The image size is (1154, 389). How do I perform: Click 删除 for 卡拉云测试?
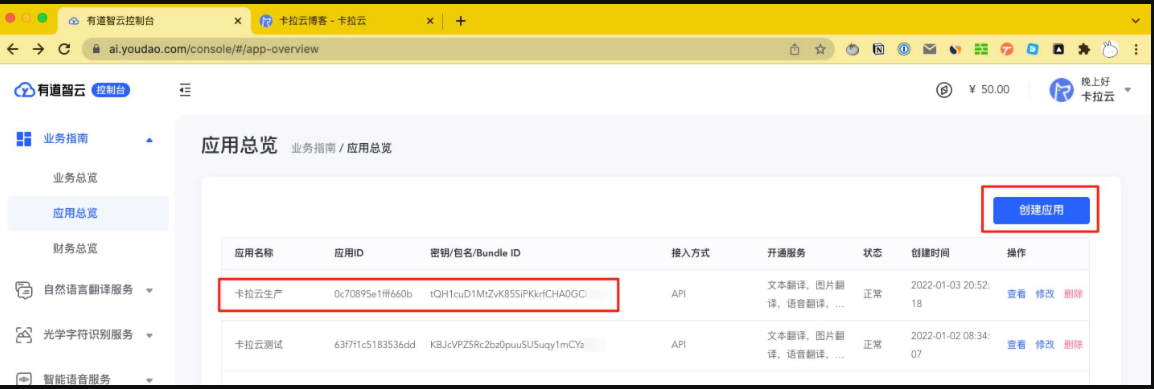1073,344
